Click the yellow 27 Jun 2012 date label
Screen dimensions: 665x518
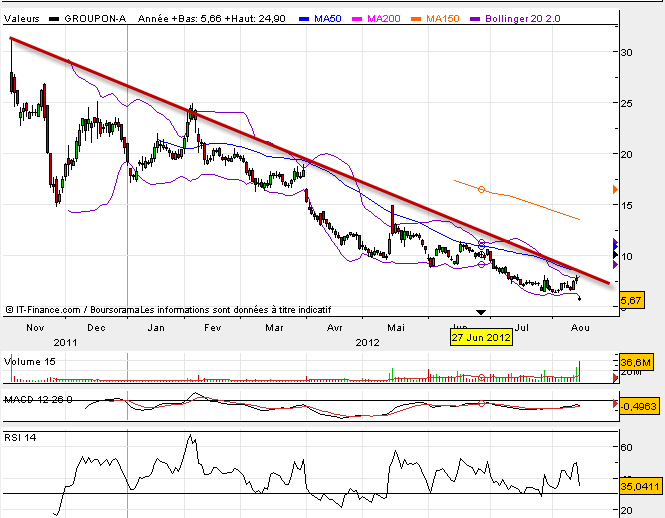pos(481,338)
